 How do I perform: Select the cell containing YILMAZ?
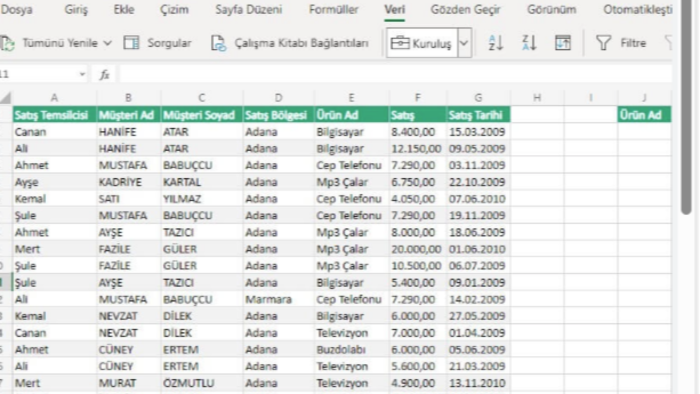[x=202, y=199]
